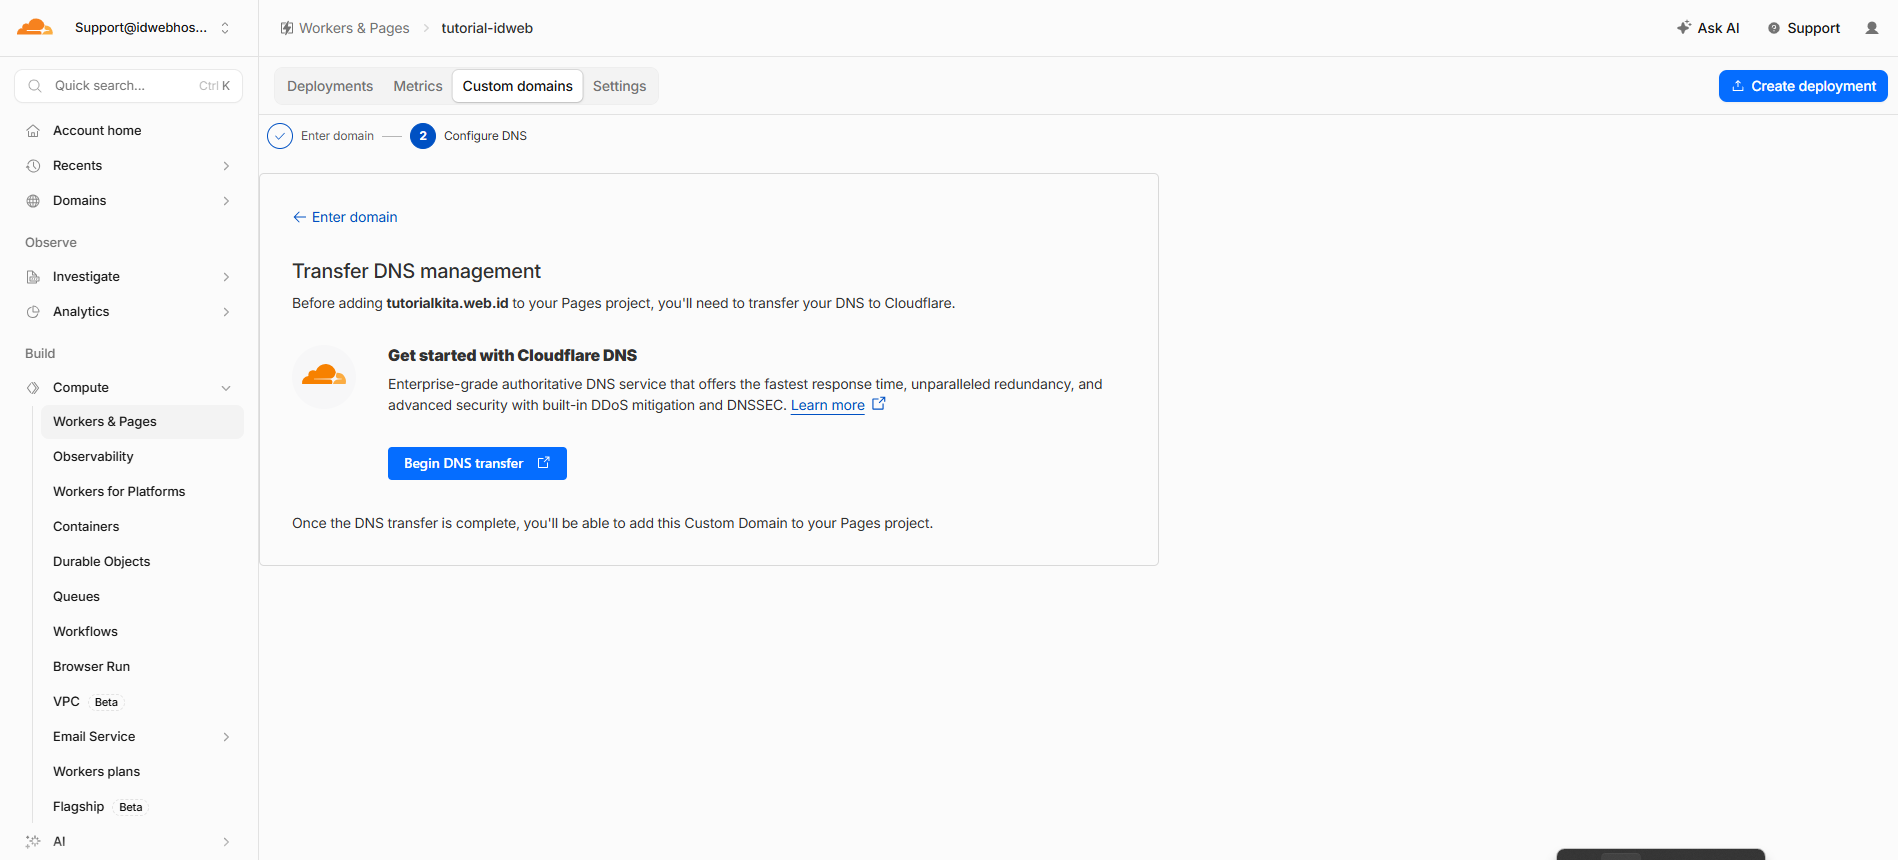The width and height of the screenshot is (1898, 860).
Task: Click the AI sparkle icon in sidebar
Action: coord(33,842)
